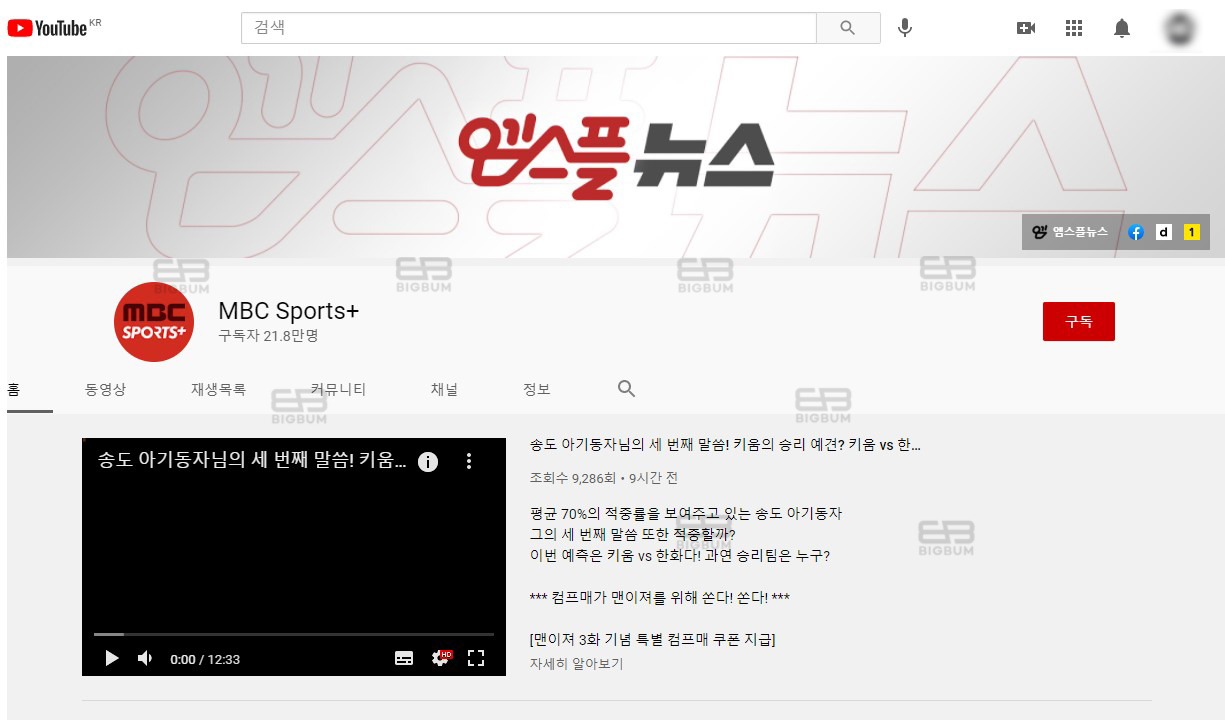Search within the channel using magnifier
This screenshot has height=720, width=1225.
(x=627, y=389)
